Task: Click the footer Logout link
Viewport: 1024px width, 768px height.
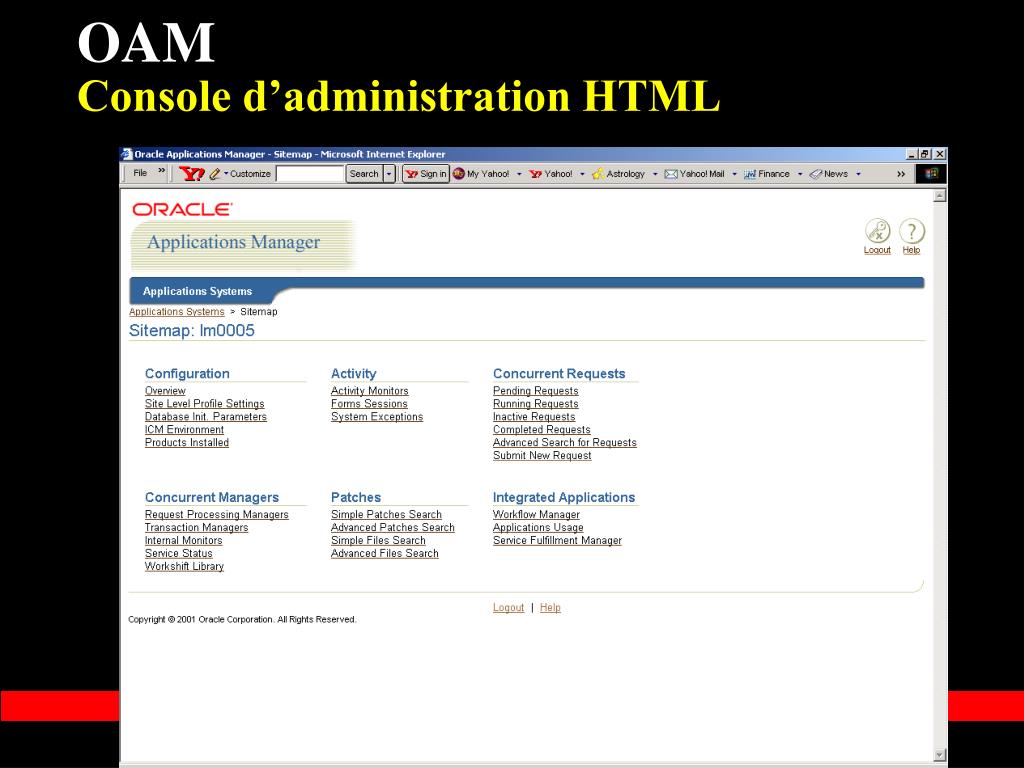Action: tap(508, 608)
